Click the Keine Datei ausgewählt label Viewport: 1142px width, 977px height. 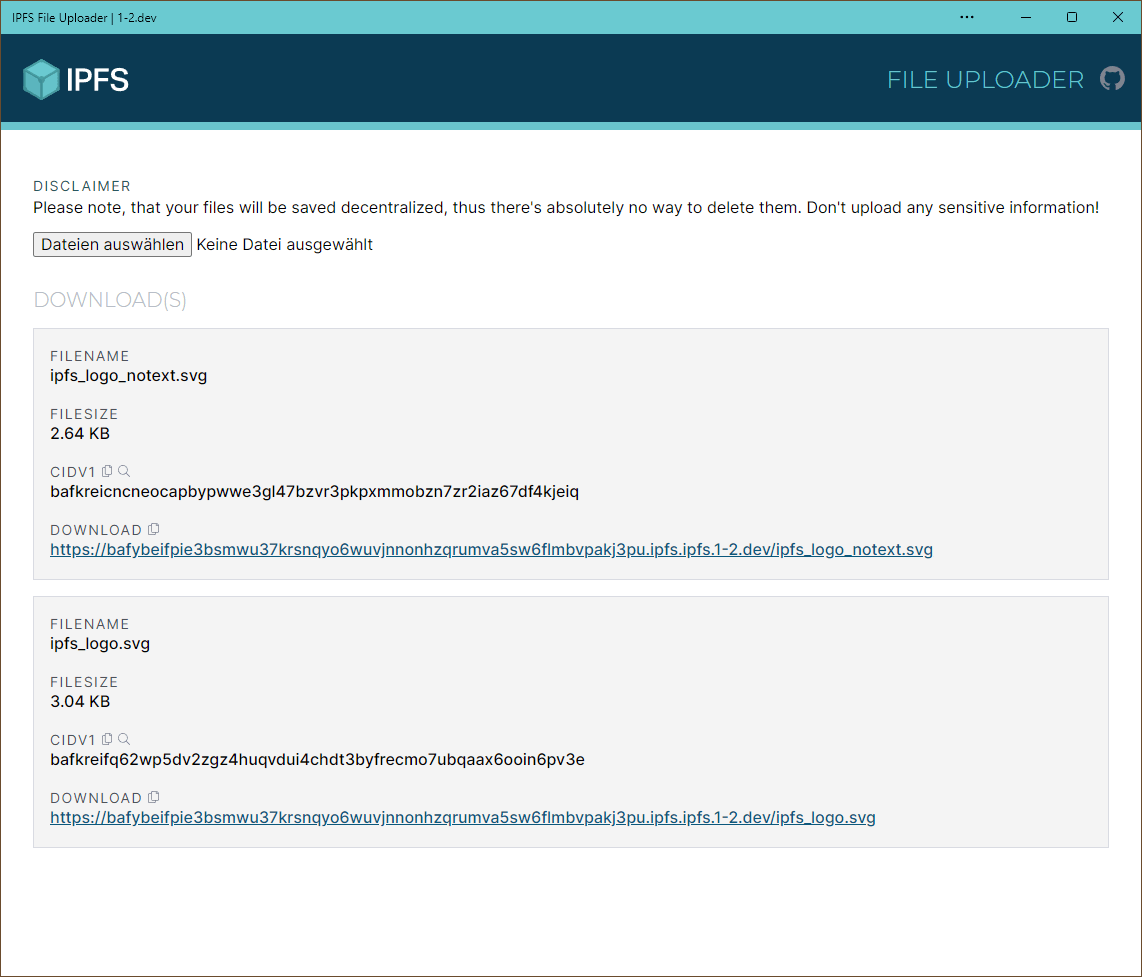(285, 245)
